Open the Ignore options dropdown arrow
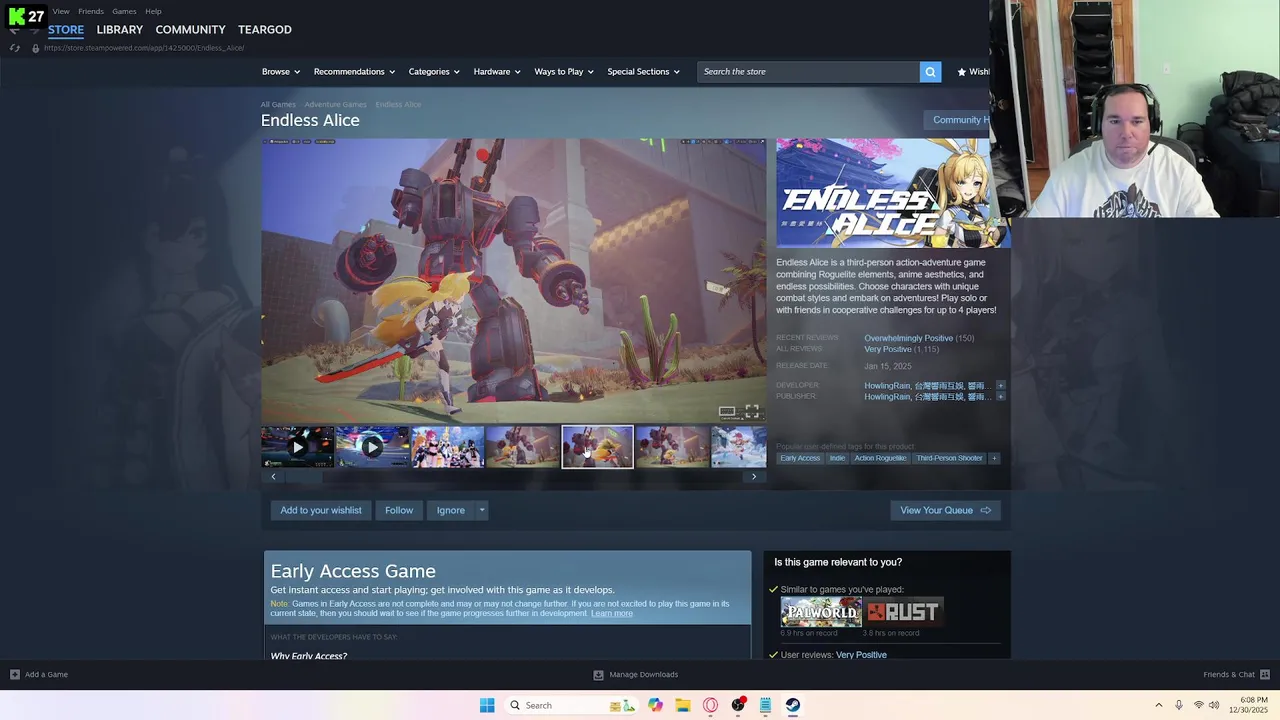 (481, 510)
